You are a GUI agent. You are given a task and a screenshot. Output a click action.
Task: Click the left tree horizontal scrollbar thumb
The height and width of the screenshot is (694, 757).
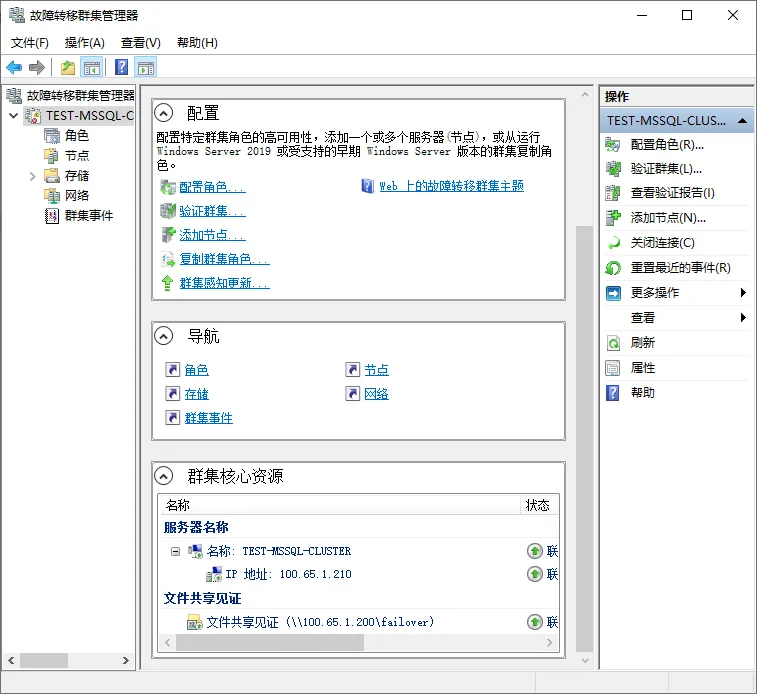44,660
